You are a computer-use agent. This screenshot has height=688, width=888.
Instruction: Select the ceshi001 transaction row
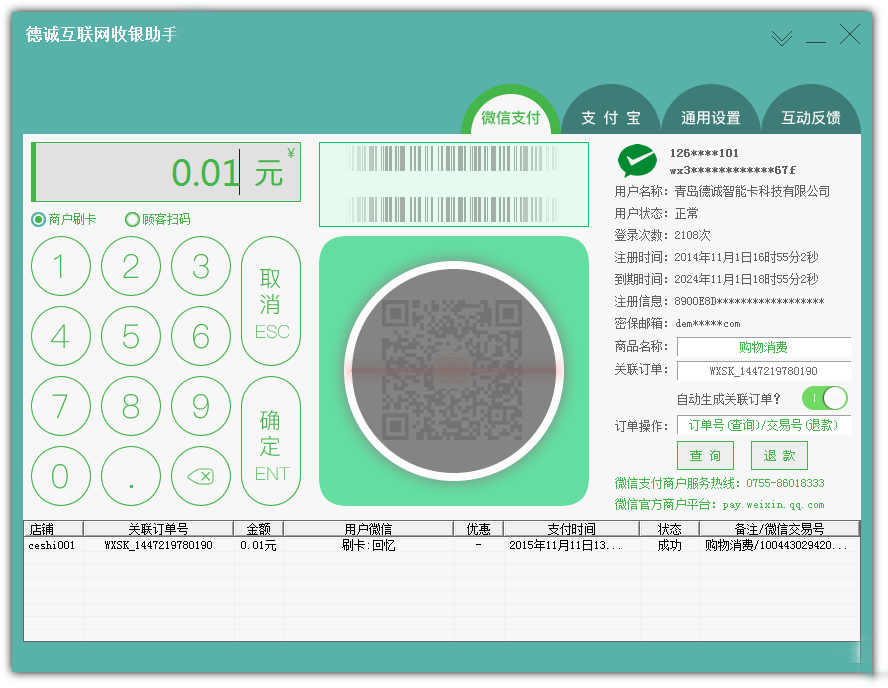[x=440, y=546]
